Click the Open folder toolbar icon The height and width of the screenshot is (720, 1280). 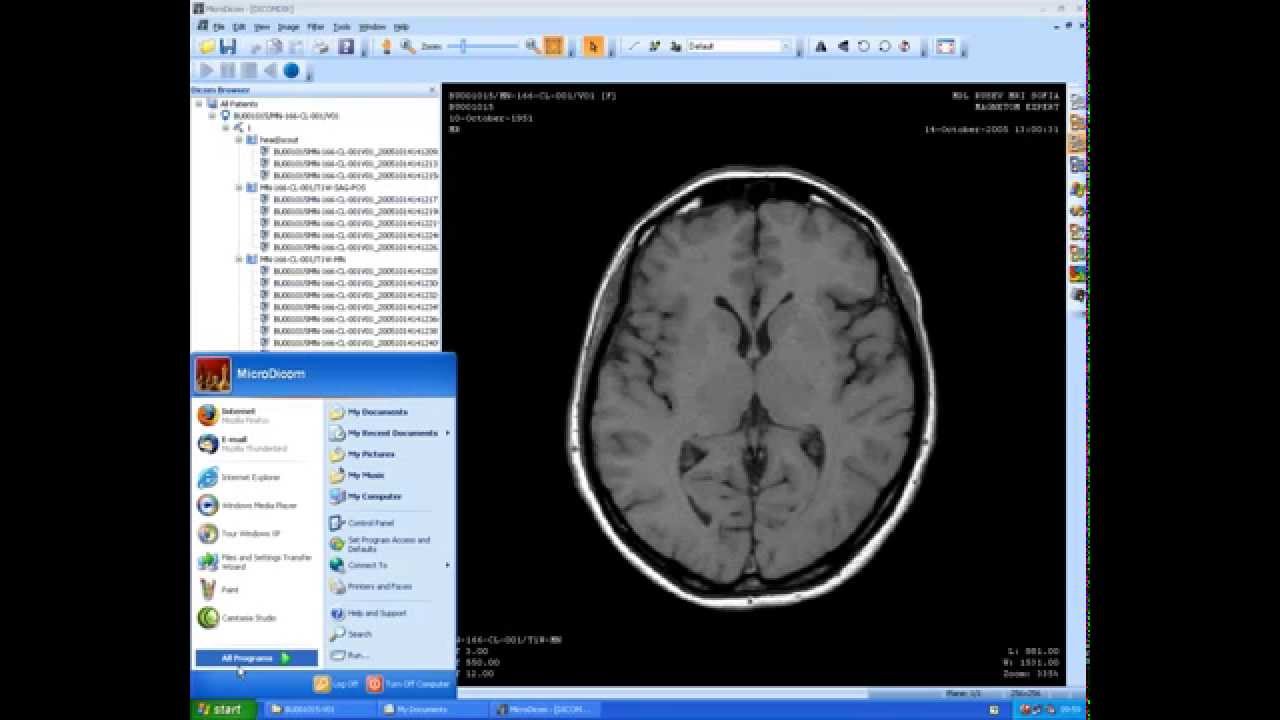(207, 46)
